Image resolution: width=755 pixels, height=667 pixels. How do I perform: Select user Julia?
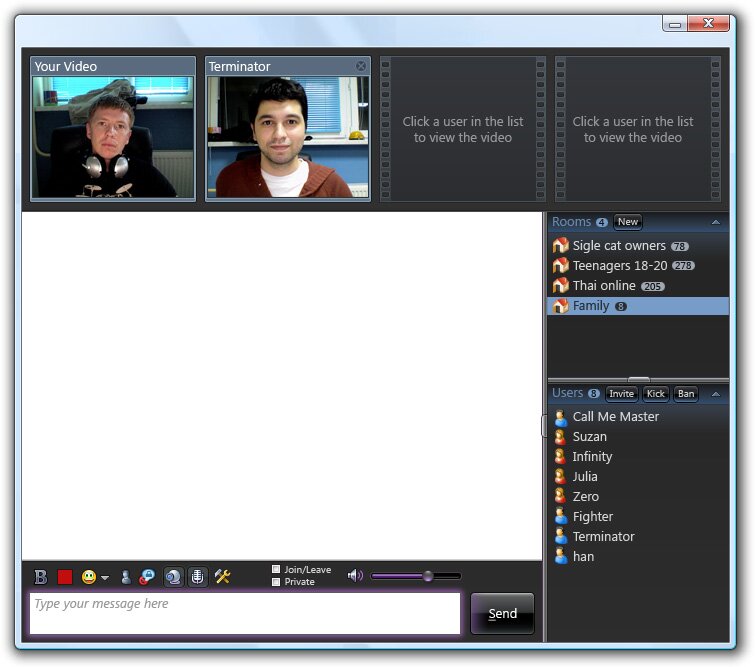[x=638, y=476]
